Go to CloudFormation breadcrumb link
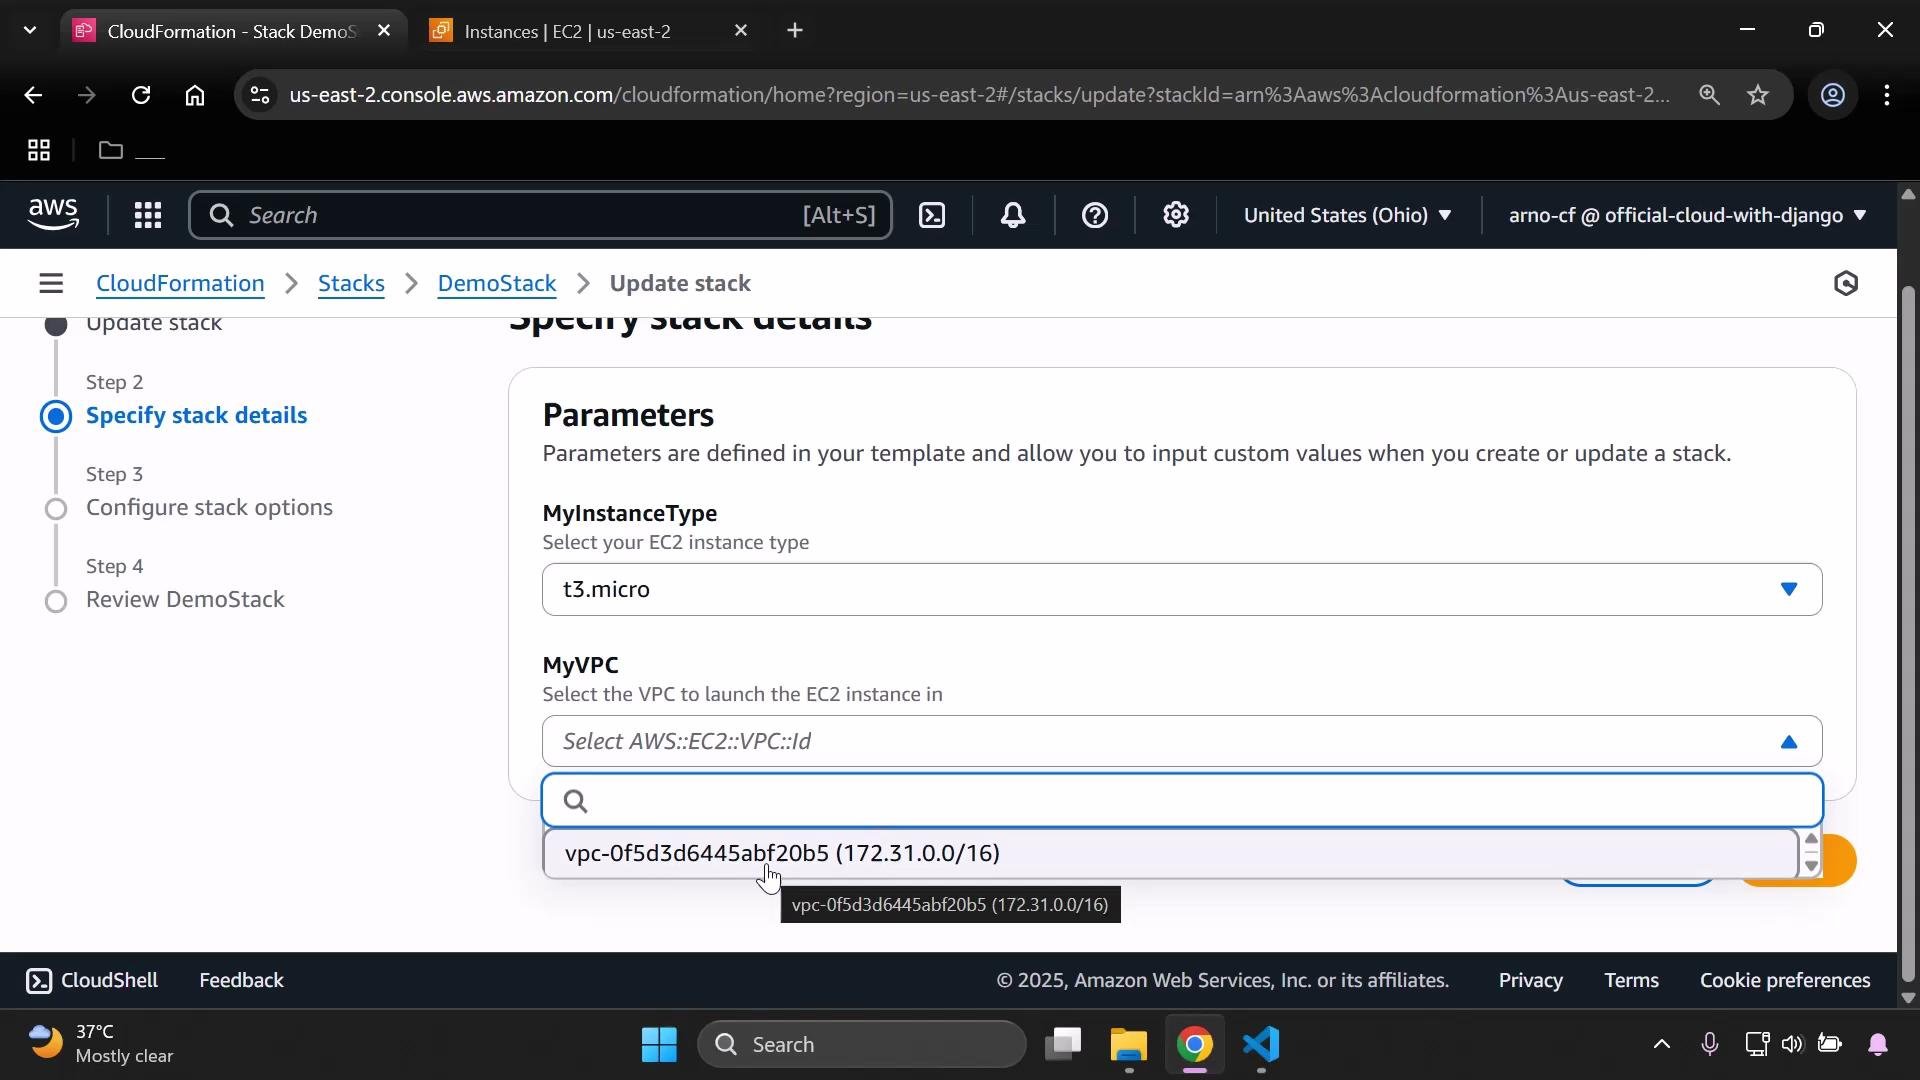 [x=180, y=284]
